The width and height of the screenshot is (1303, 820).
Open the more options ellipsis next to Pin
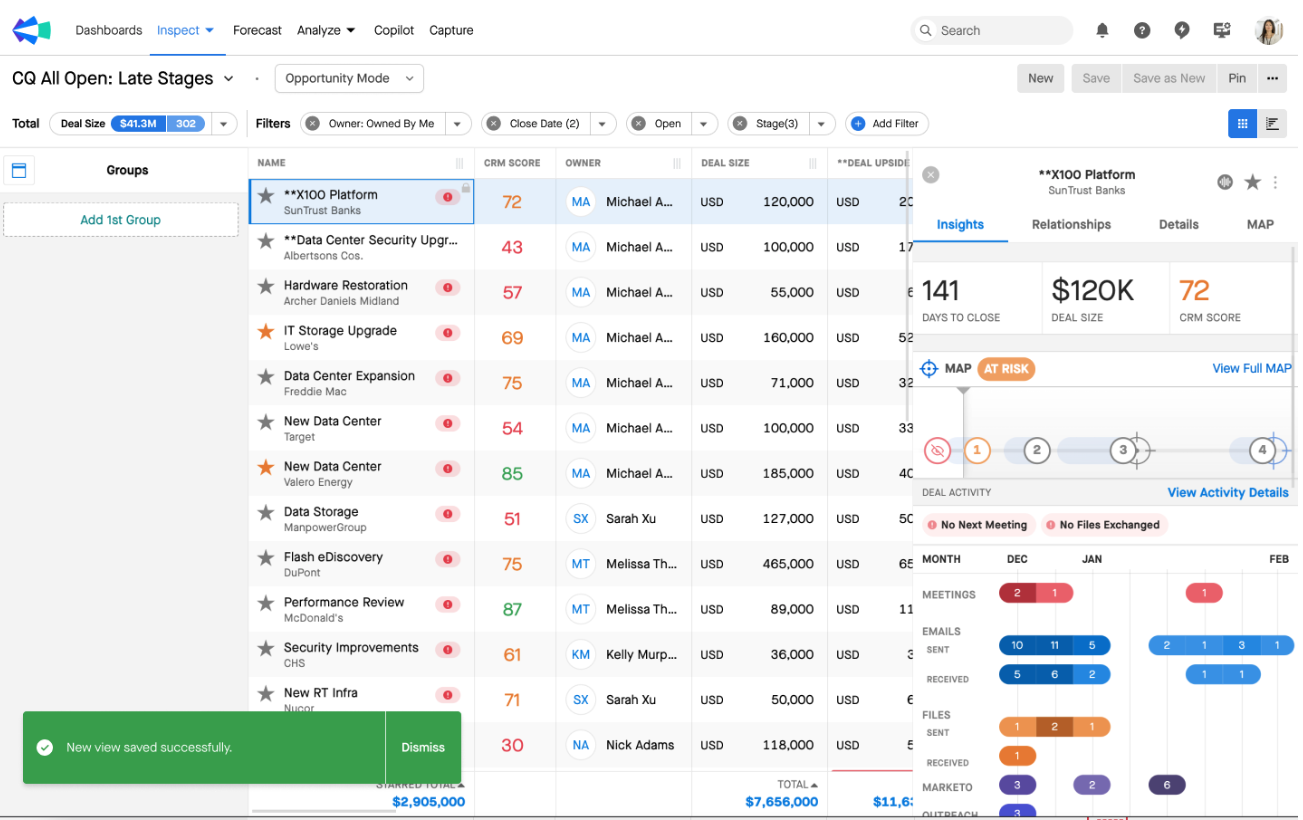pos(1272,78)
